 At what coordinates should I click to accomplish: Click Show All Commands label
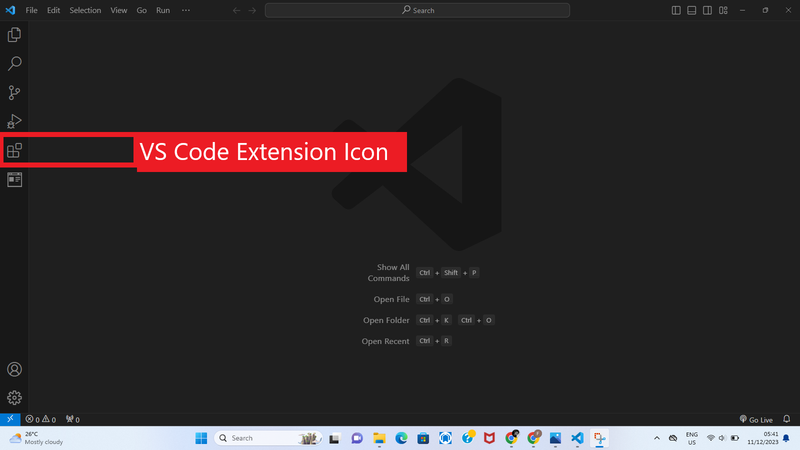click(388, 272)
